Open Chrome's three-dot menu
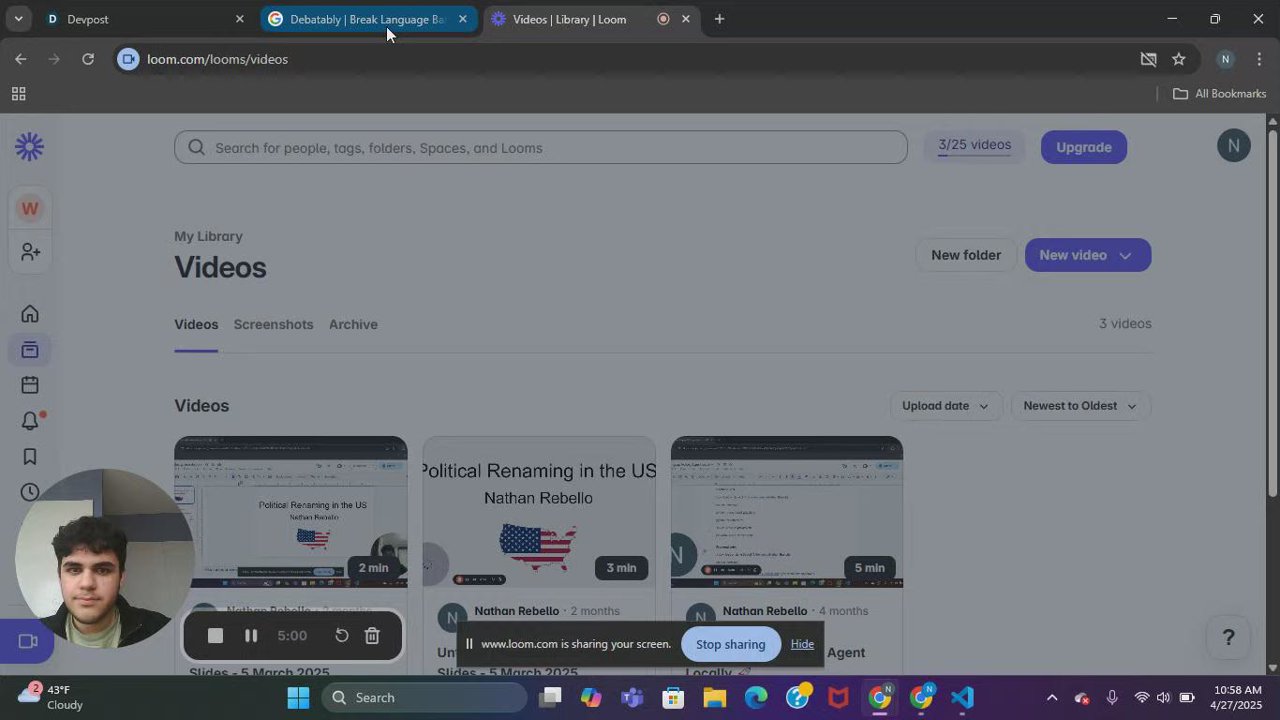Image resolution: width=1280 pixels, height=720 pixels. click(1259, 59)
